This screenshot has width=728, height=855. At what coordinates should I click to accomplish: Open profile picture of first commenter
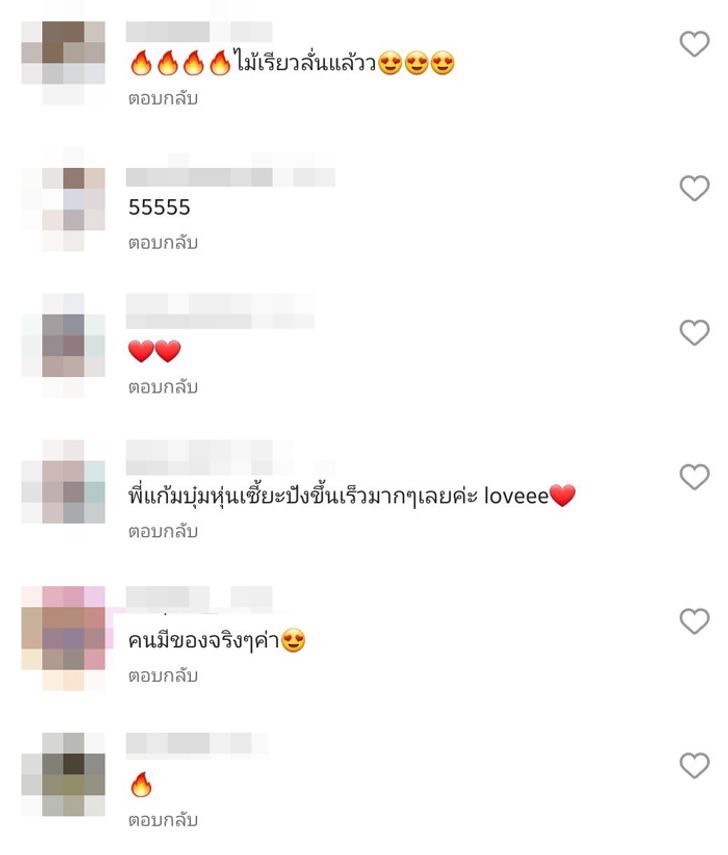pyautogui.click(x=63, y=63)
